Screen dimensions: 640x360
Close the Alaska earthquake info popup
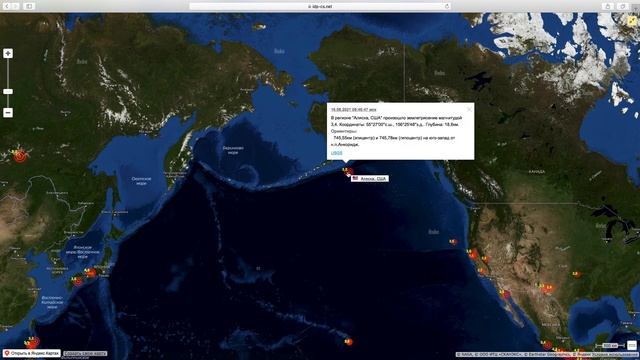click(469, 109)
